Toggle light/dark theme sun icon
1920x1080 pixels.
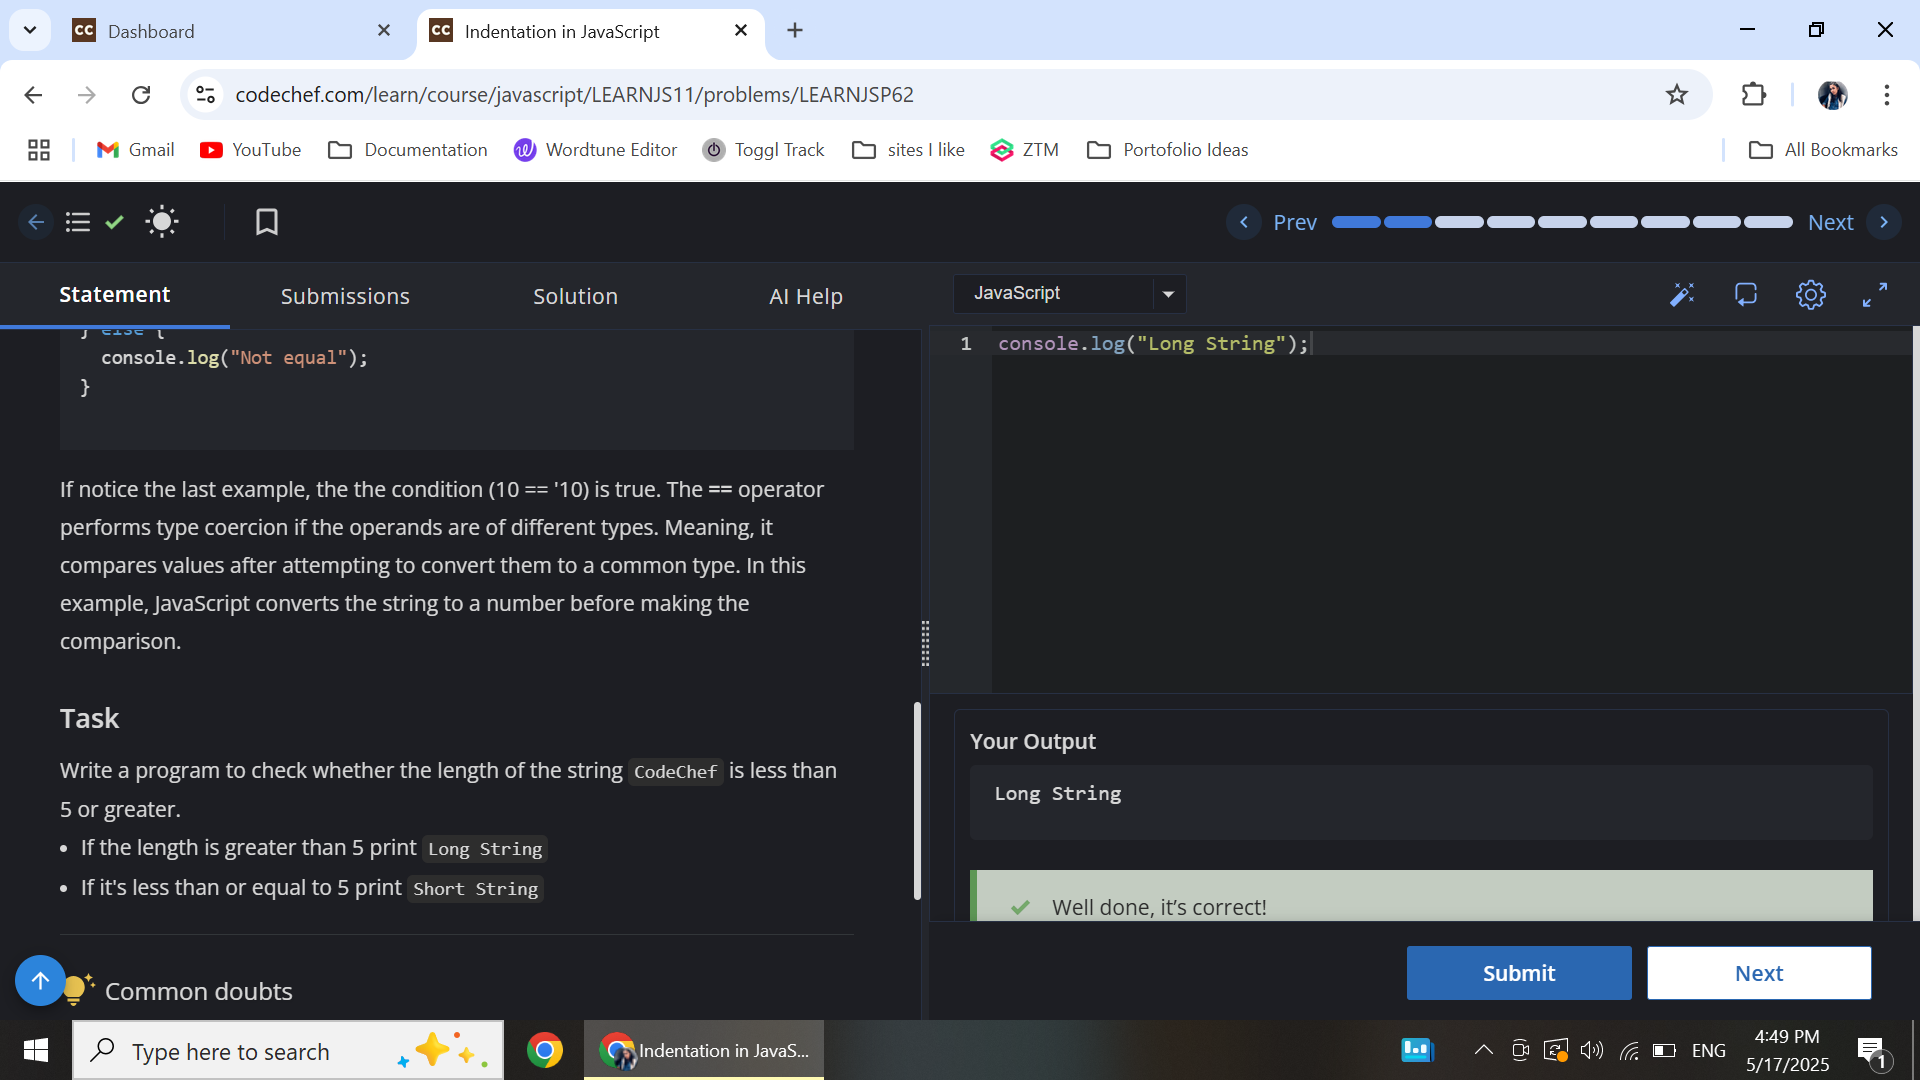pos(161,222)
